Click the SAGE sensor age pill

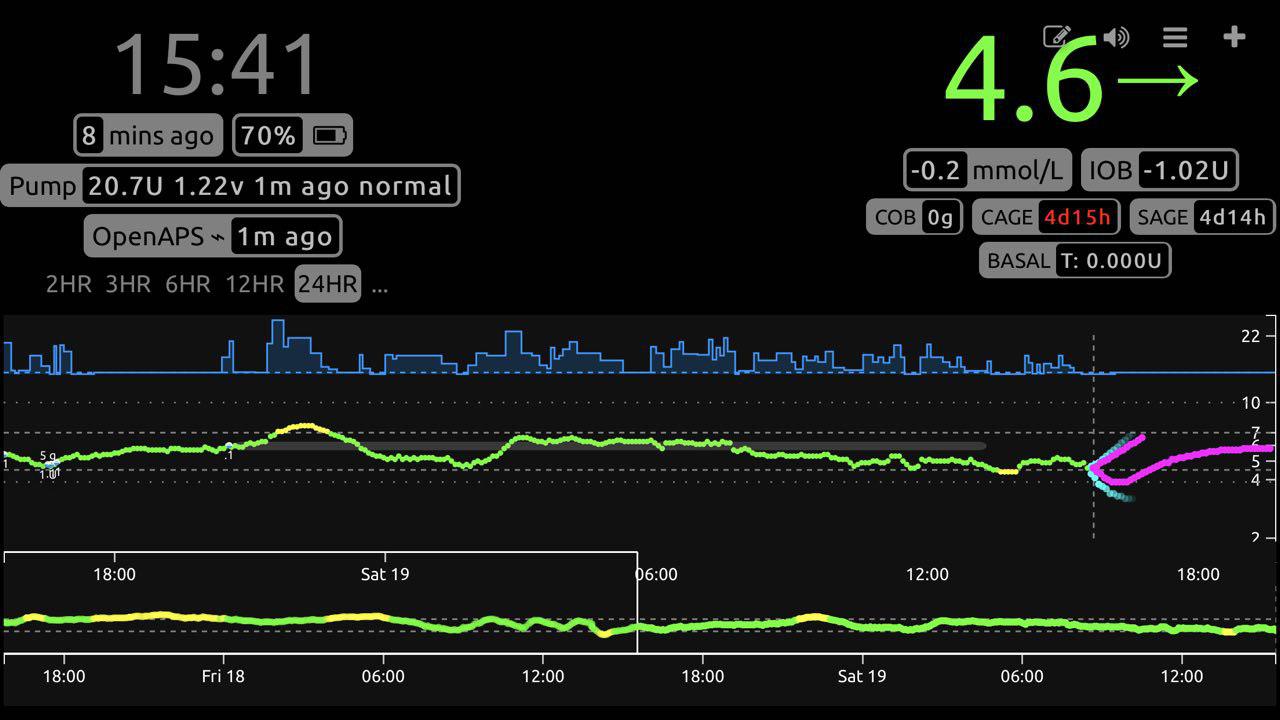1203,217
